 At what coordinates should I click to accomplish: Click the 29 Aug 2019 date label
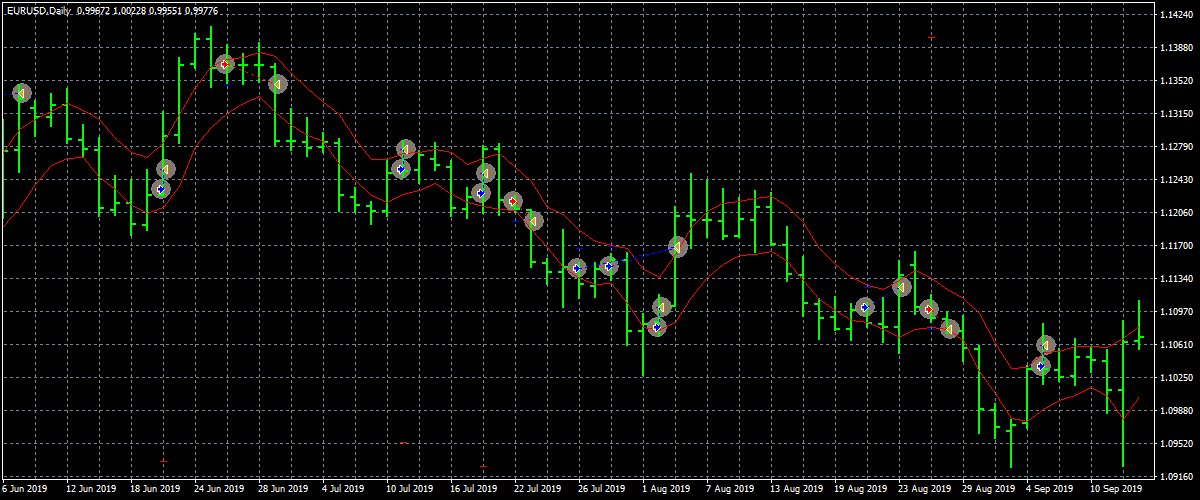click(x=988, y=490)
